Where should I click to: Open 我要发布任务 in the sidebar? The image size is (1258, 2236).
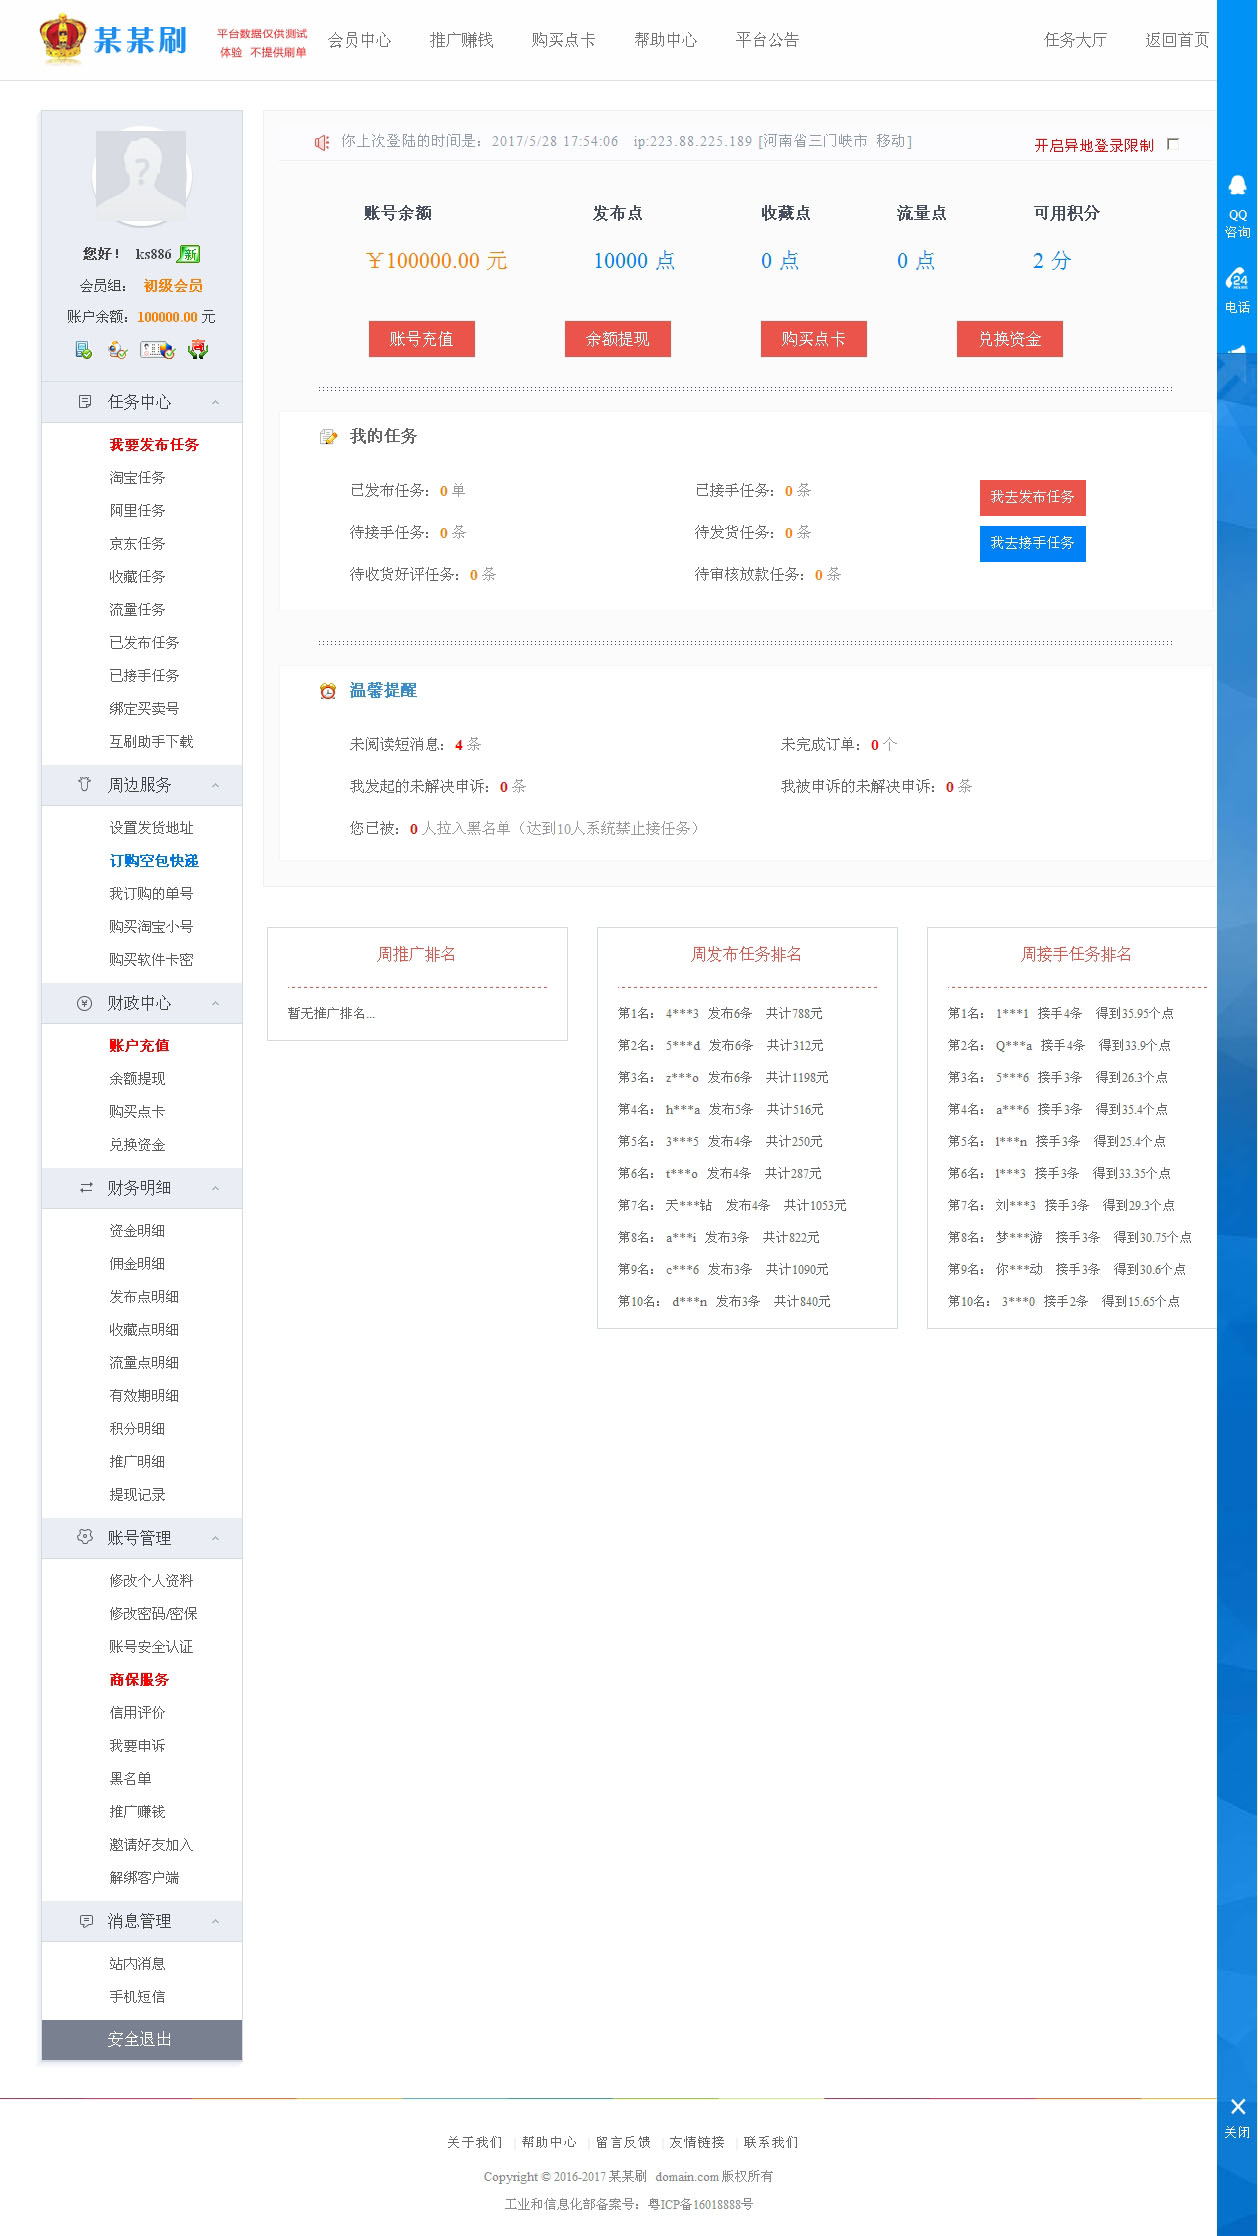point(154,445)
